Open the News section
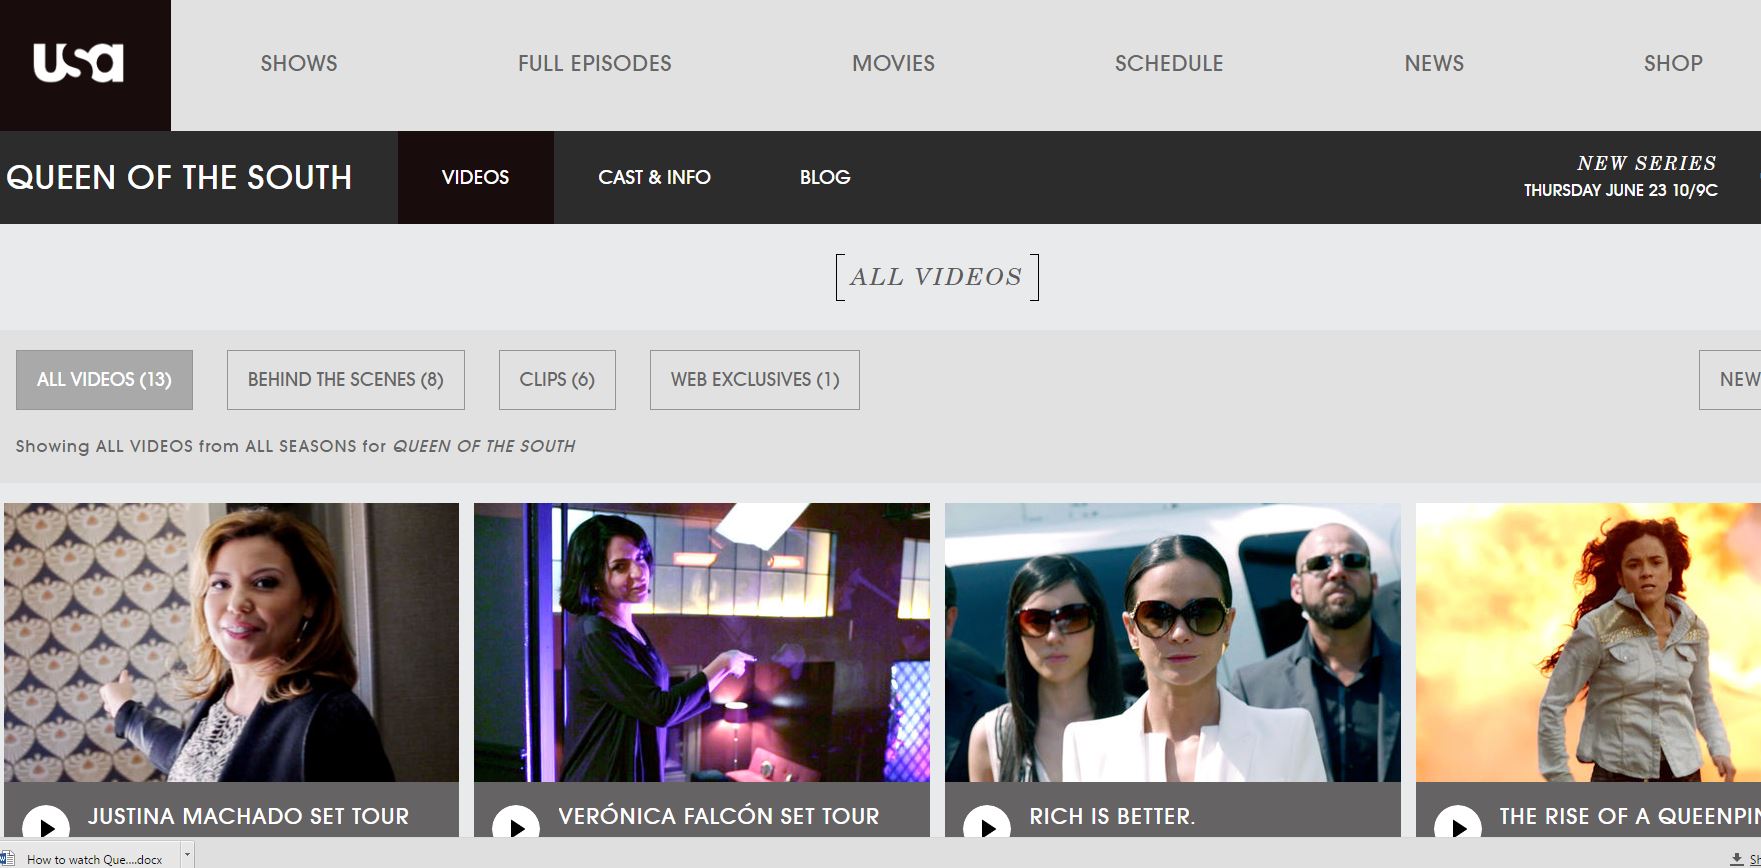 click(1434, 63)
